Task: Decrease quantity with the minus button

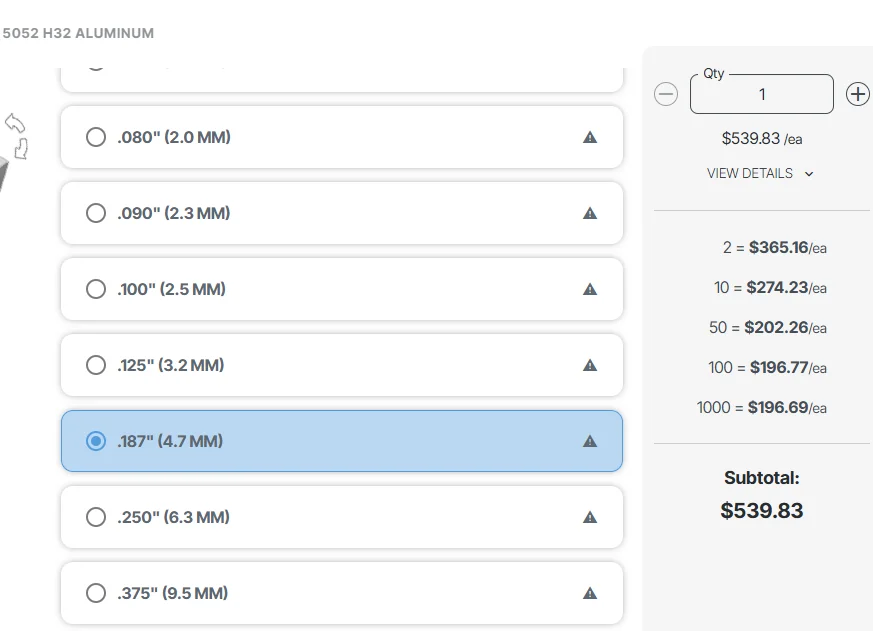Action: pyautogui.click(x=666, y=94)
